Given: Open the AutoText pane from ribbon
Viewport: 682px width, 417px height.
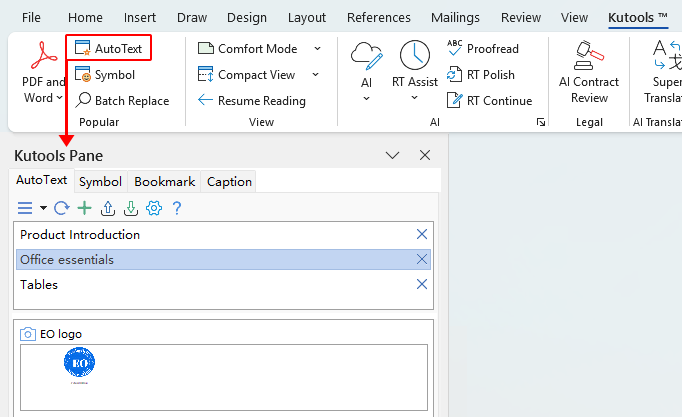Looking at the screenshot, I should click(x=108, y=48).
